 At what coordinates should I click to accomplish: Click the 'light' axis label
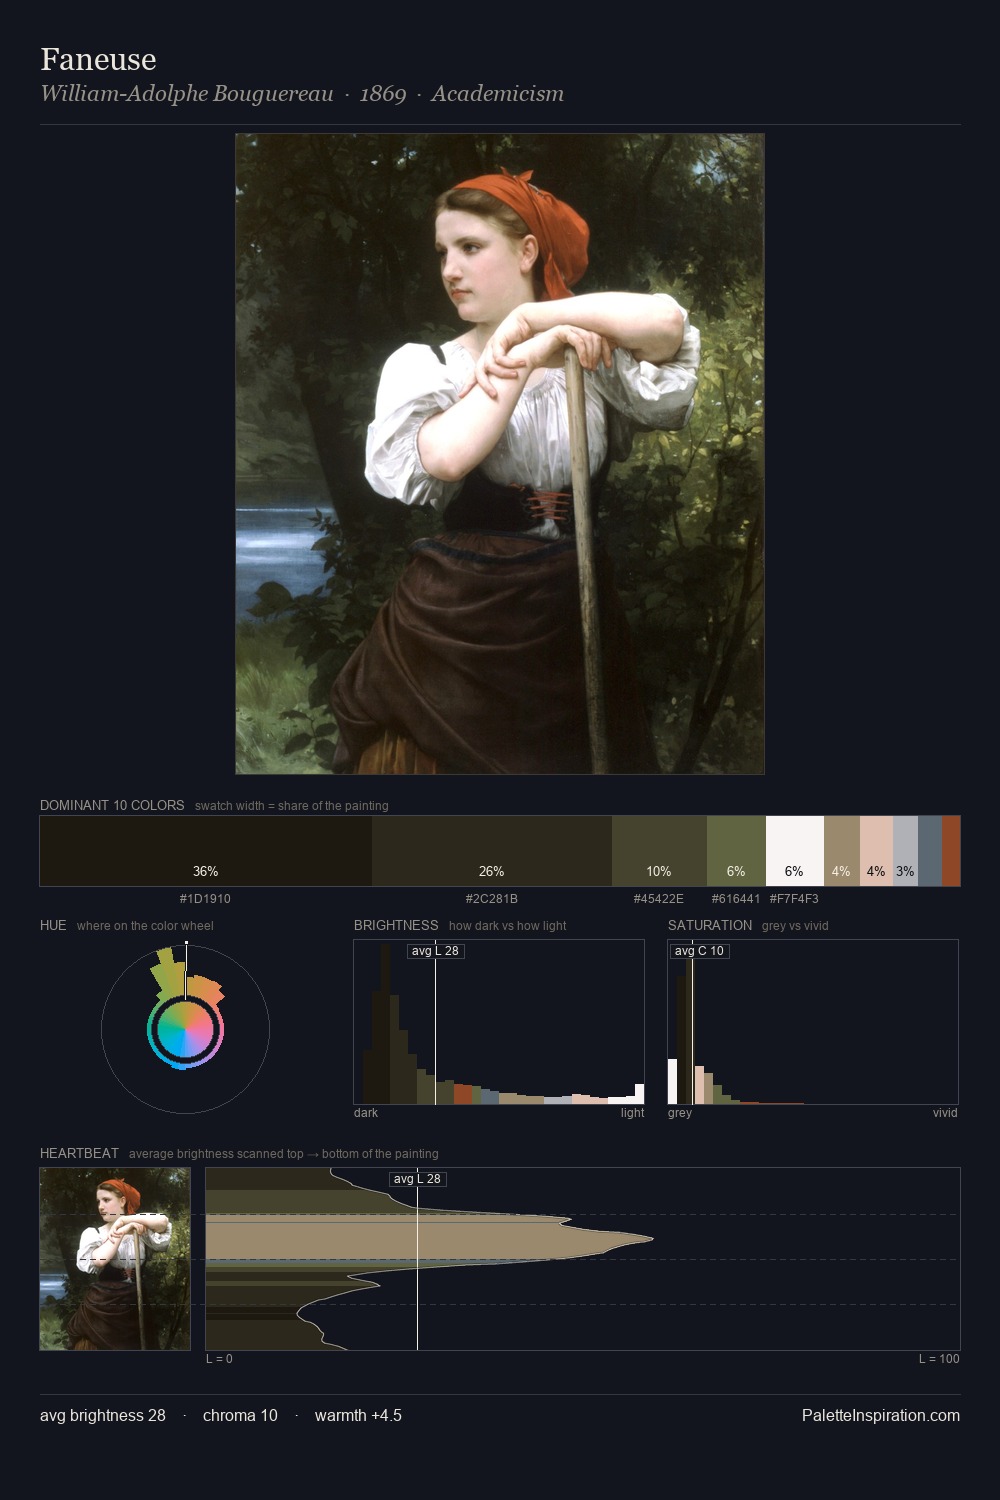coord(632,1113)
